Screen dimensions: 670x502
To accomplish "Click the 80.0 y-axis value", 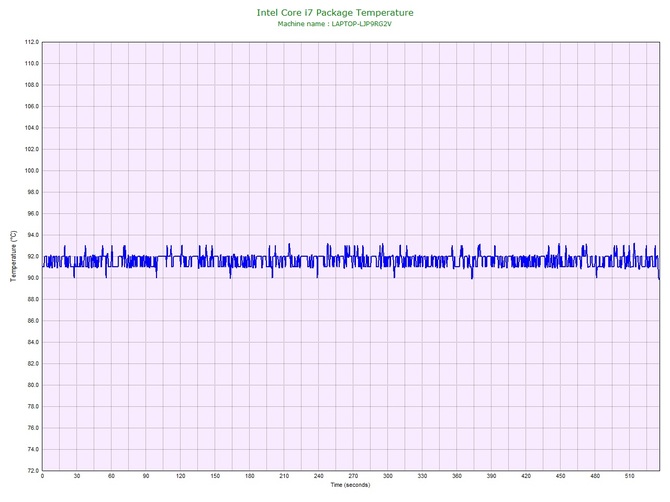I will pos(33,385).
